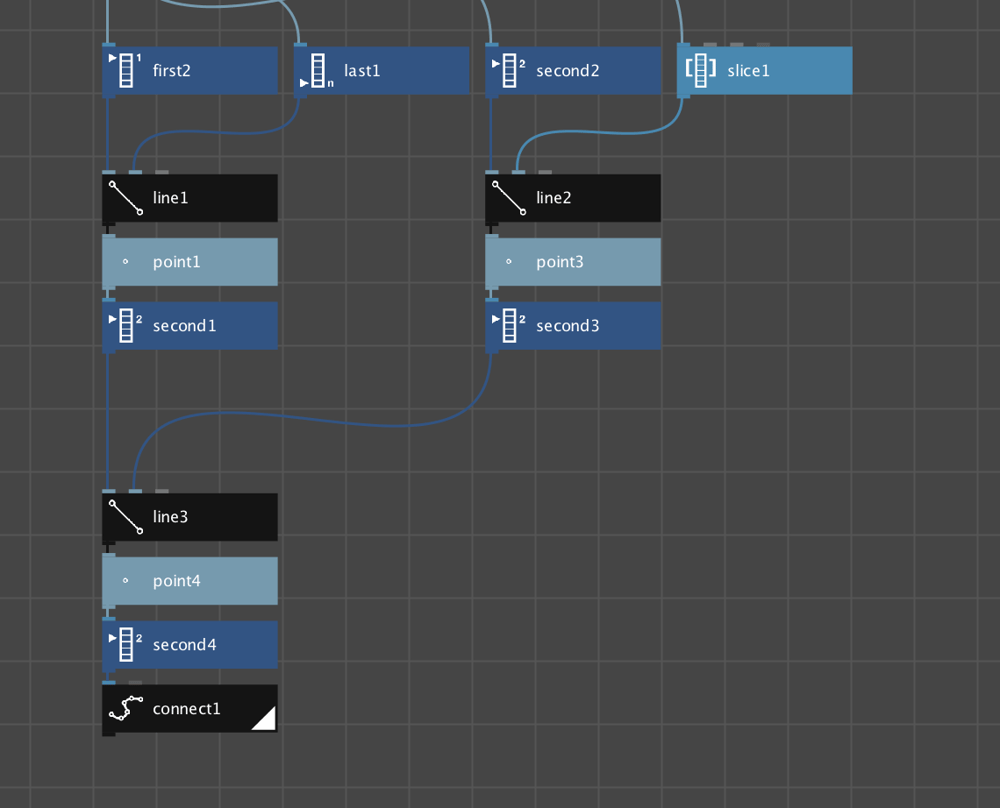This screenshot has width=1000, height=808.
Task: Click the output port below slice1
Action: (683, 96)
